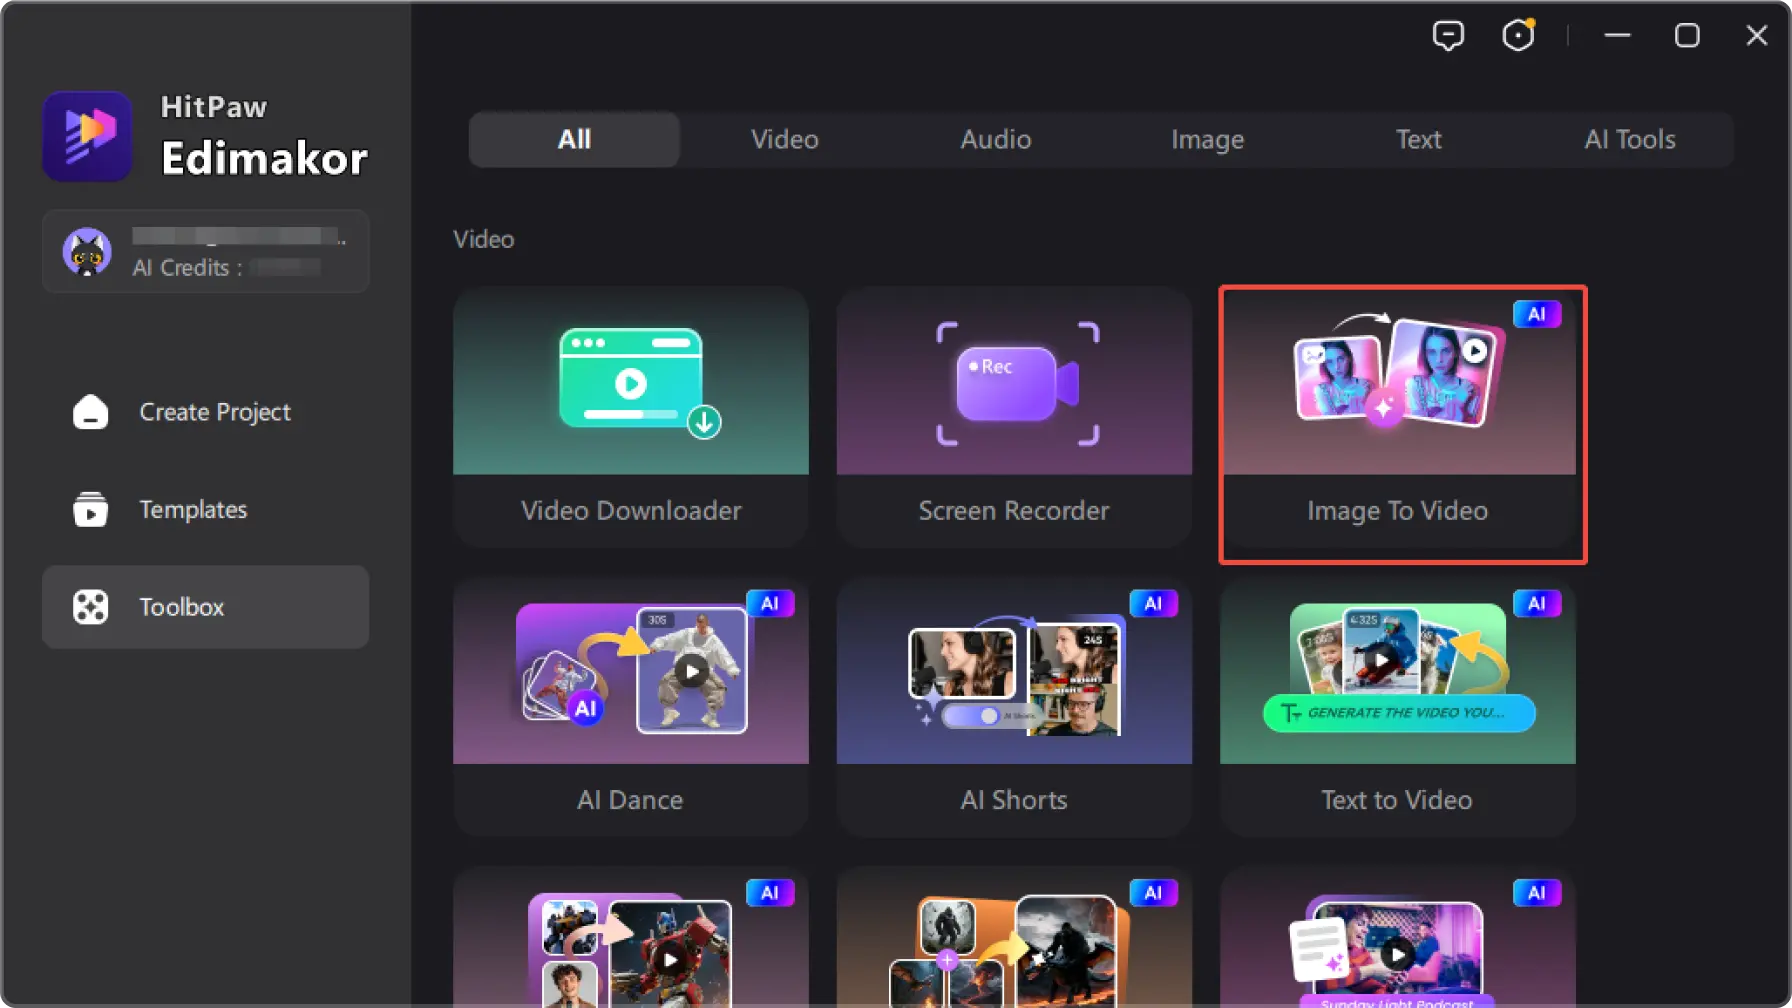Switch to the AI Tools tab
The image size is (1792, 1008).
pos(1630,139)
